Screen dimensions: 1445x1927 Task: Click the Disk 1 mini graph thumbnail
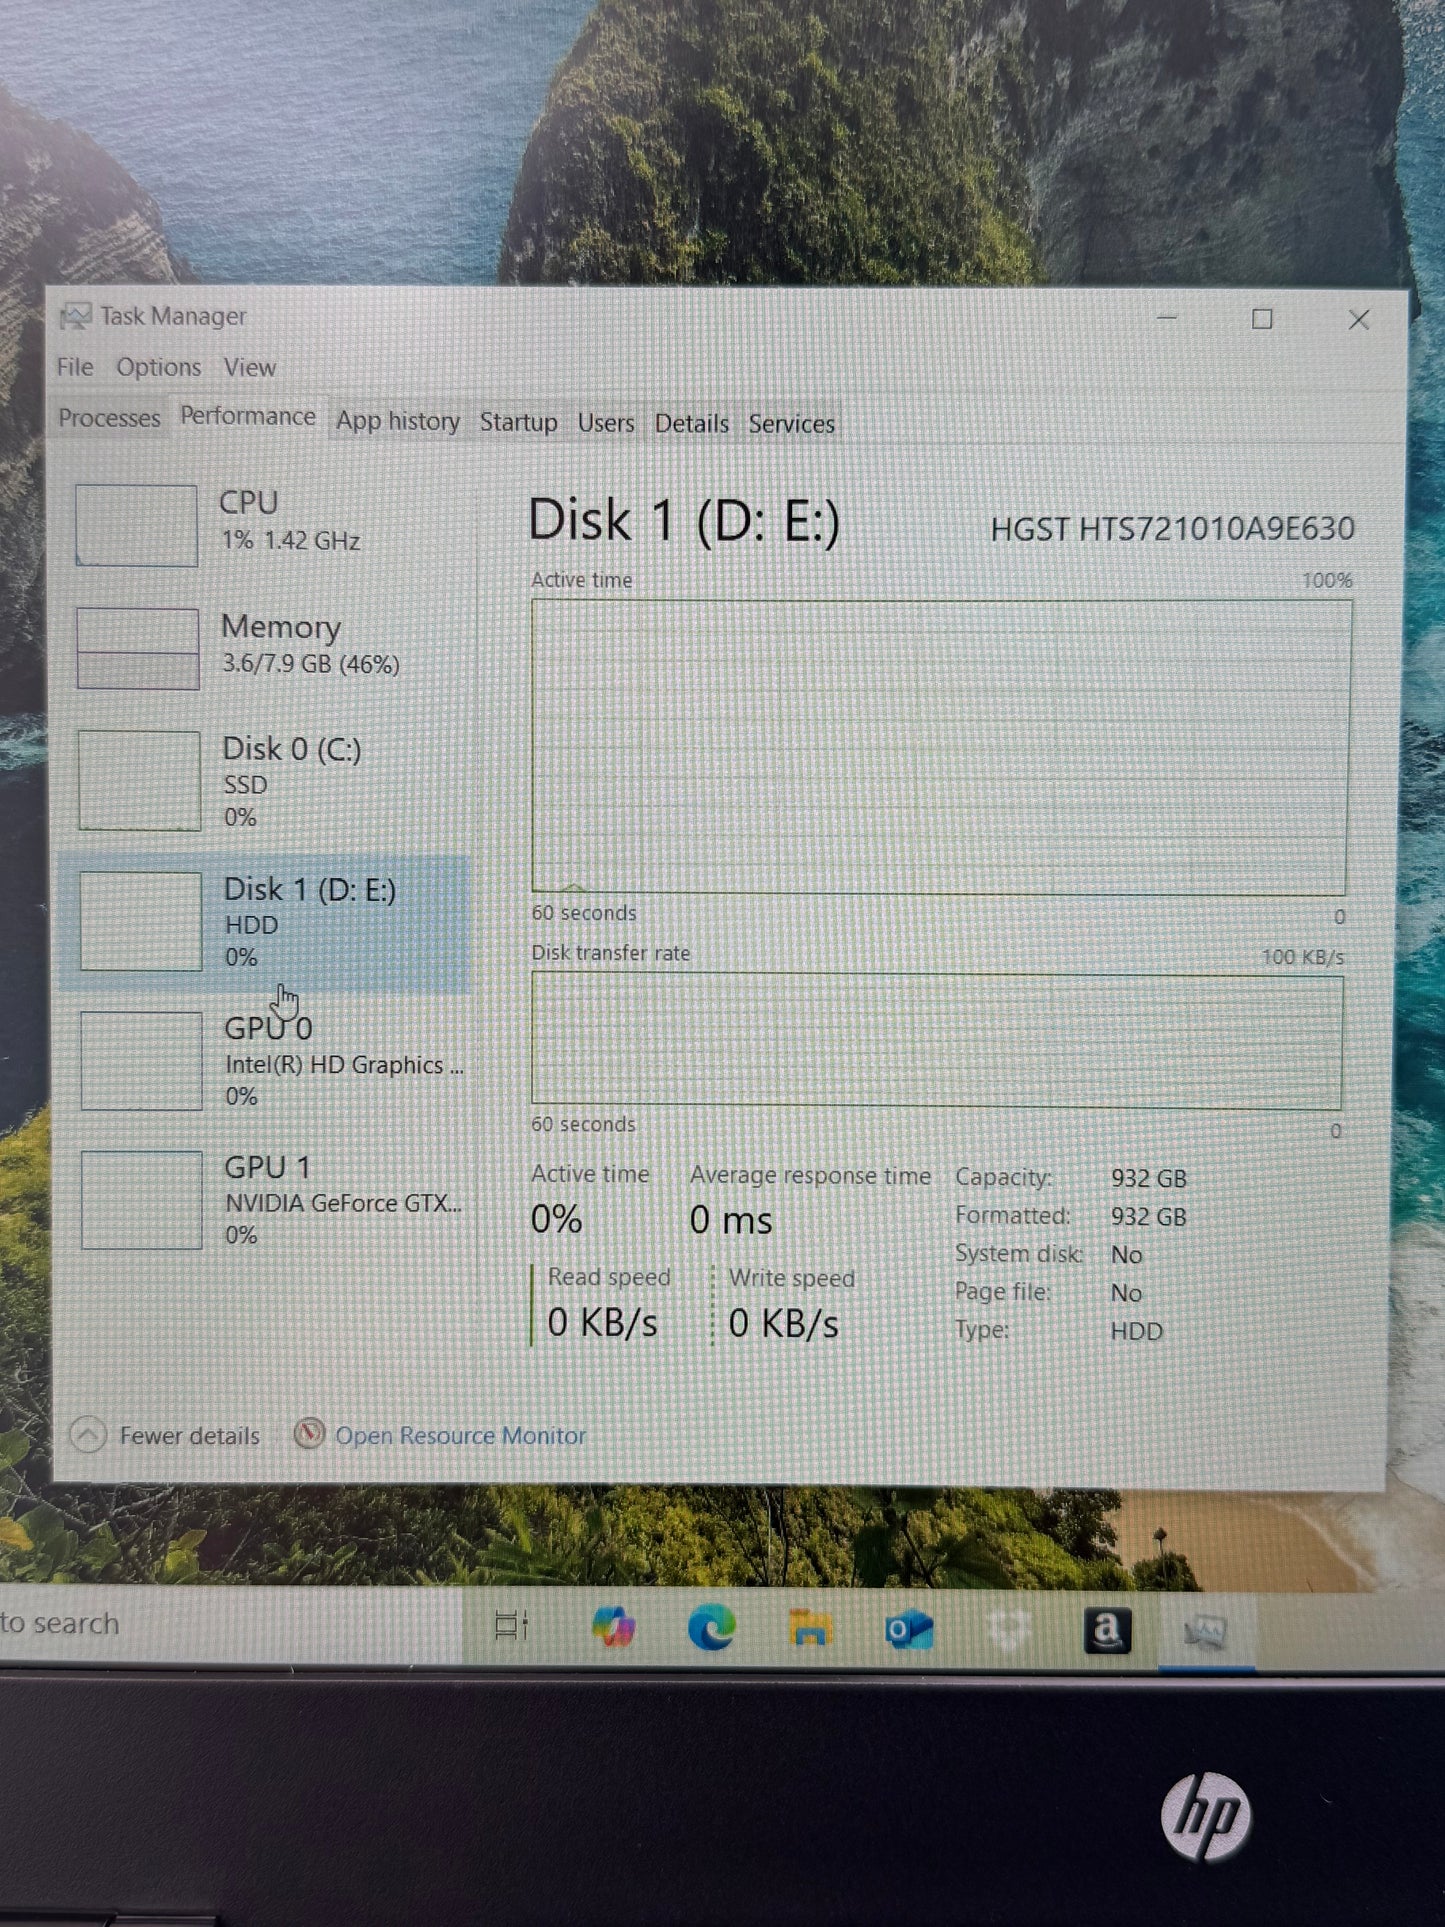pos(140,921)
